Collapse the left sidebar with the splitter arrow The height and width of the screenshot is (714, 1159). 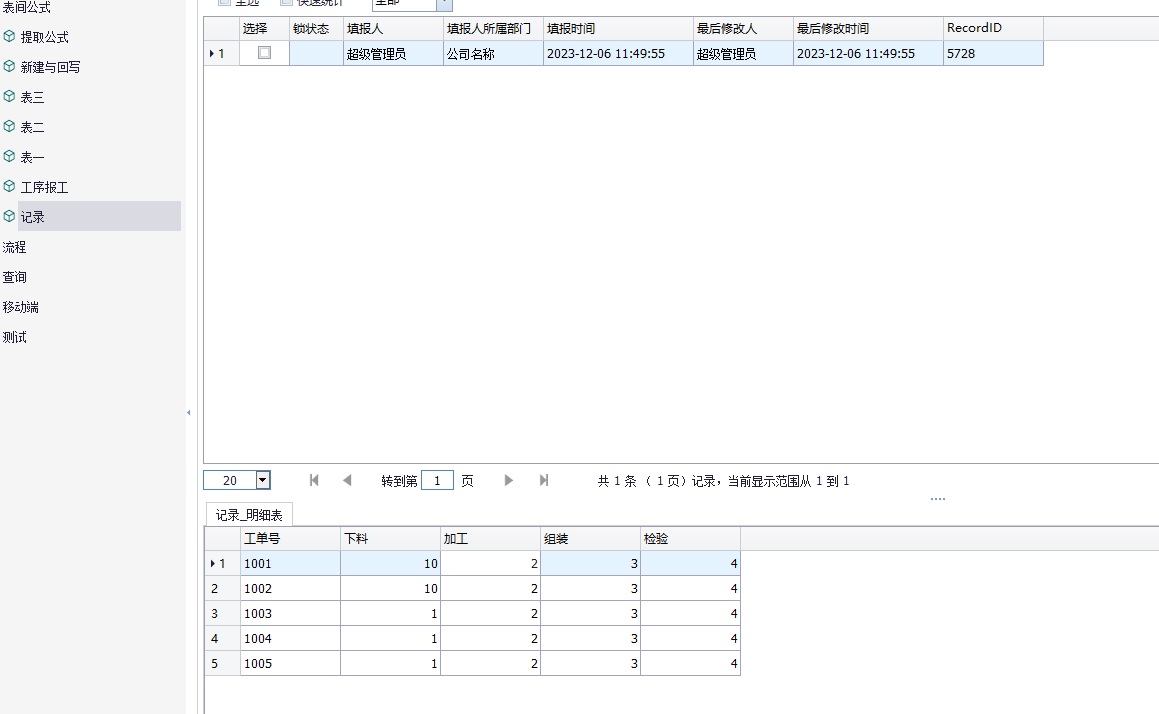188,412
